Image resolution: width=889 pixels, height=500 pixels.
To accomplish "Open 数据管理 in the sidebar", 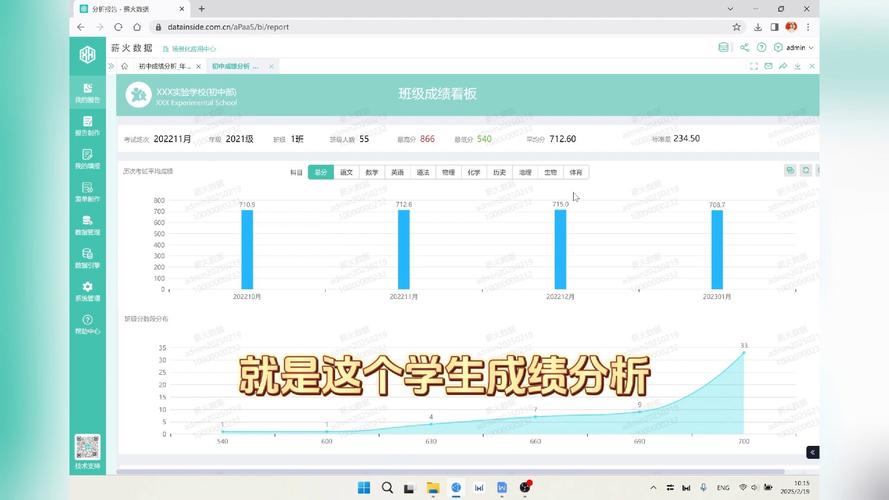I will [x=87, y=225].
